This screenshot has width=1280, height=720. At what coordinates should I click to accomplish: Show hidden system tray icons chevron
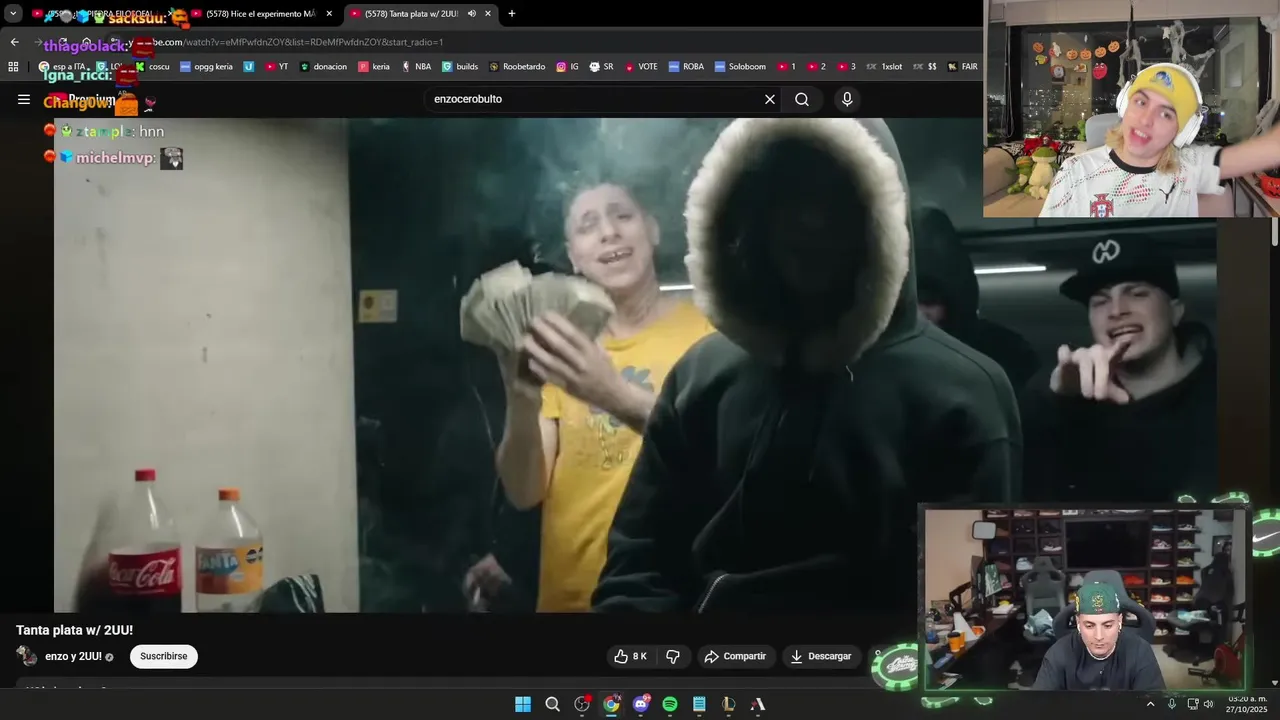[x=1150, y=704]
